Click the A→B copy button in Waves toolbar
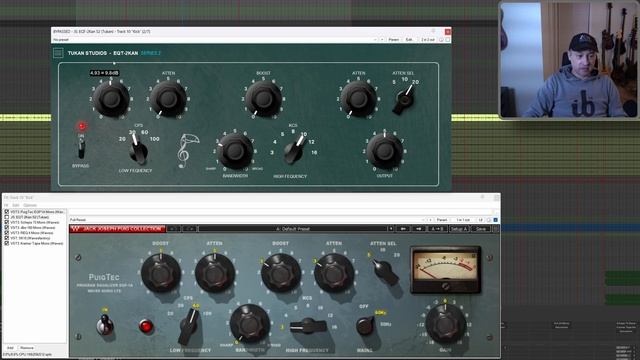Viewport: 640px width, 360px height. point(437,229)
